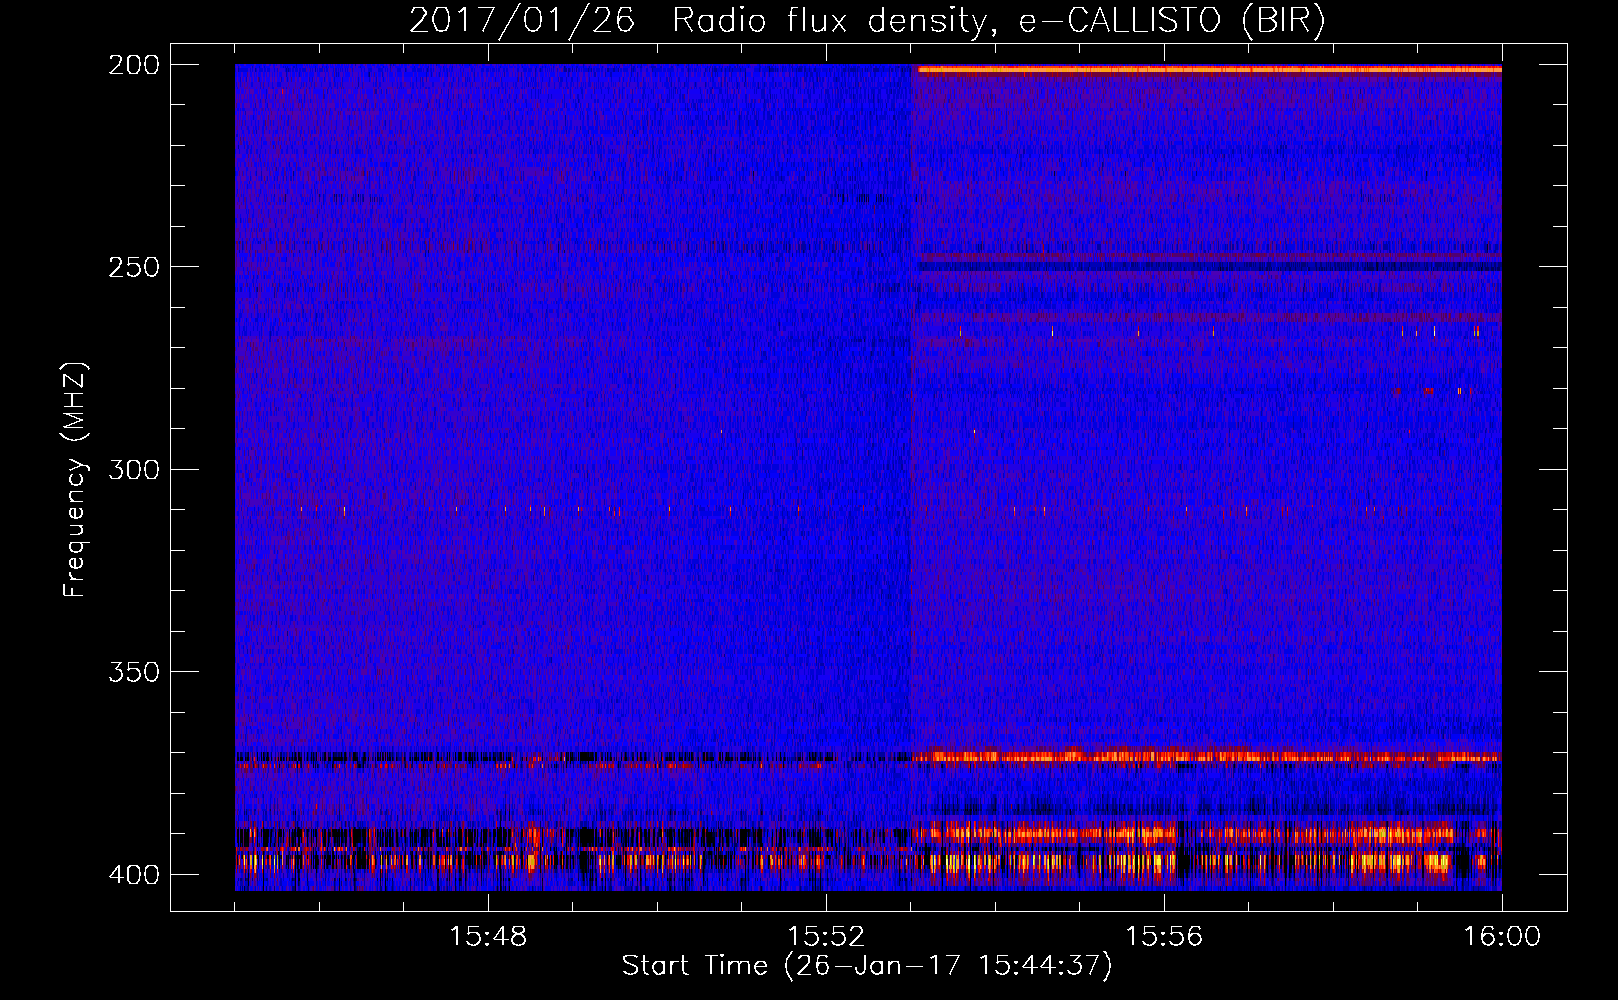1618x1000 pixels.
Task: Click the 350 frequency tick label
Action: (x=134, y=671)
